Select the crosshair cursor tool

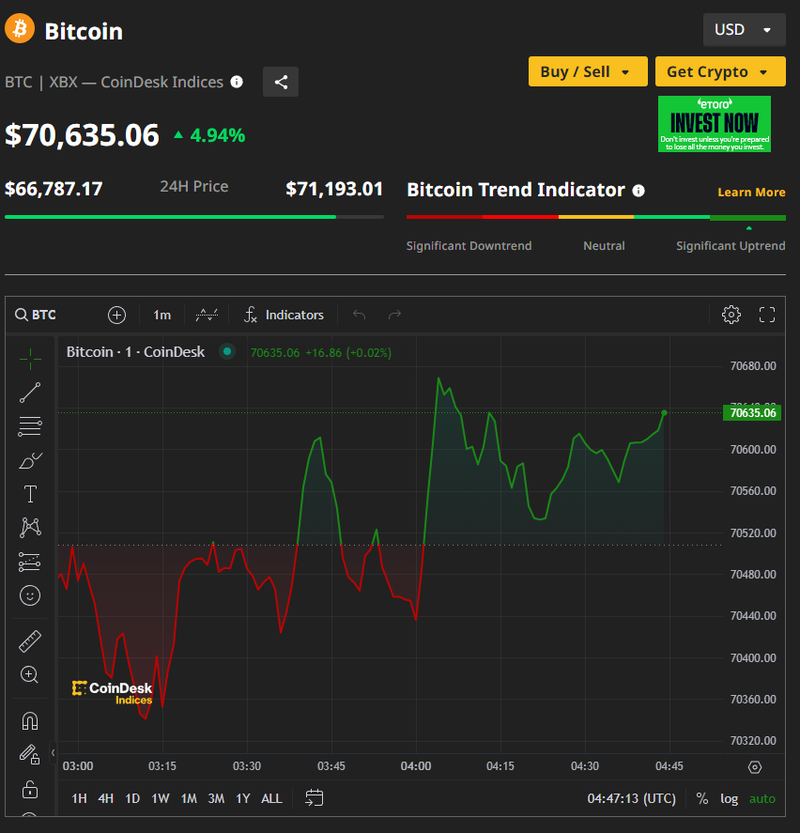coord(30,357)
